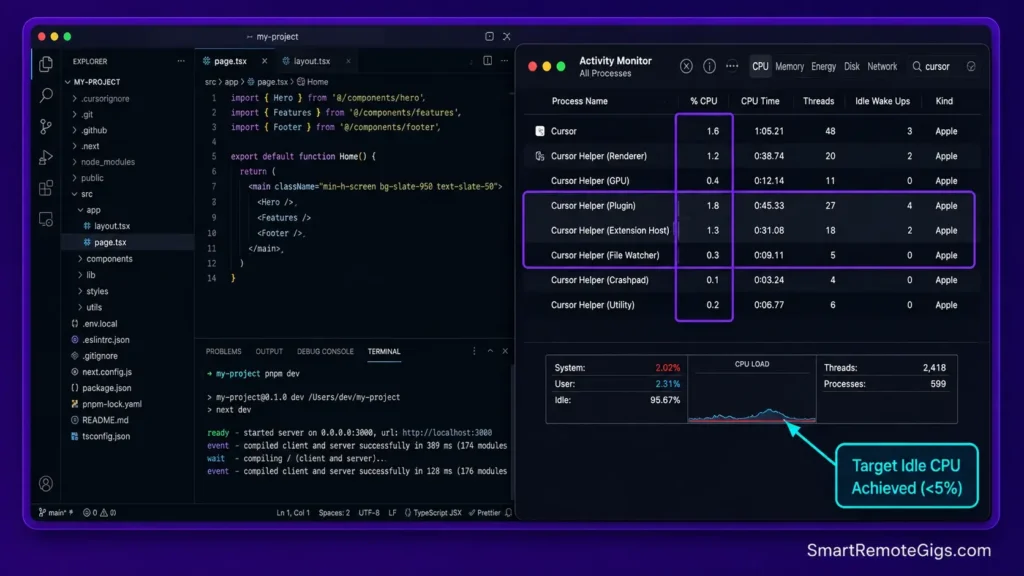Click Prettier indicator in status bar

tap(485, 513)
